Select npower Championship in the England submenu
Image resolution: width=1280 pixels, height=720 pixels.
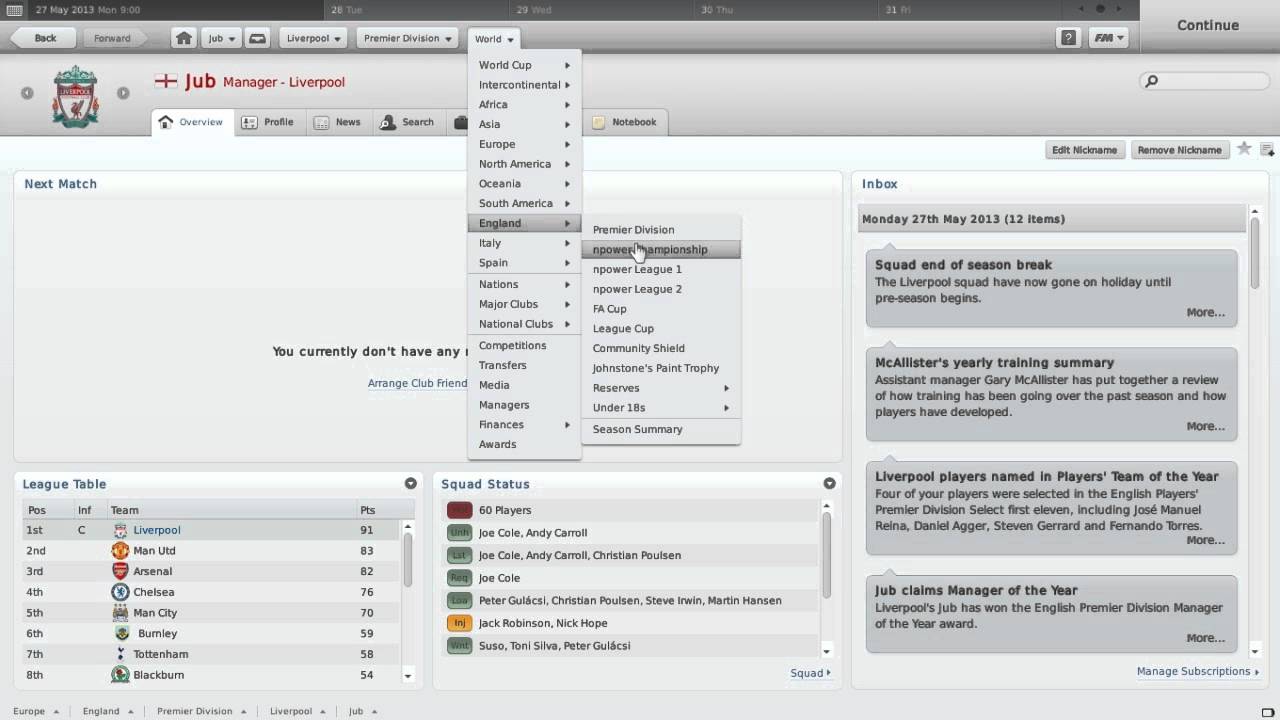(x=661, y=249)
